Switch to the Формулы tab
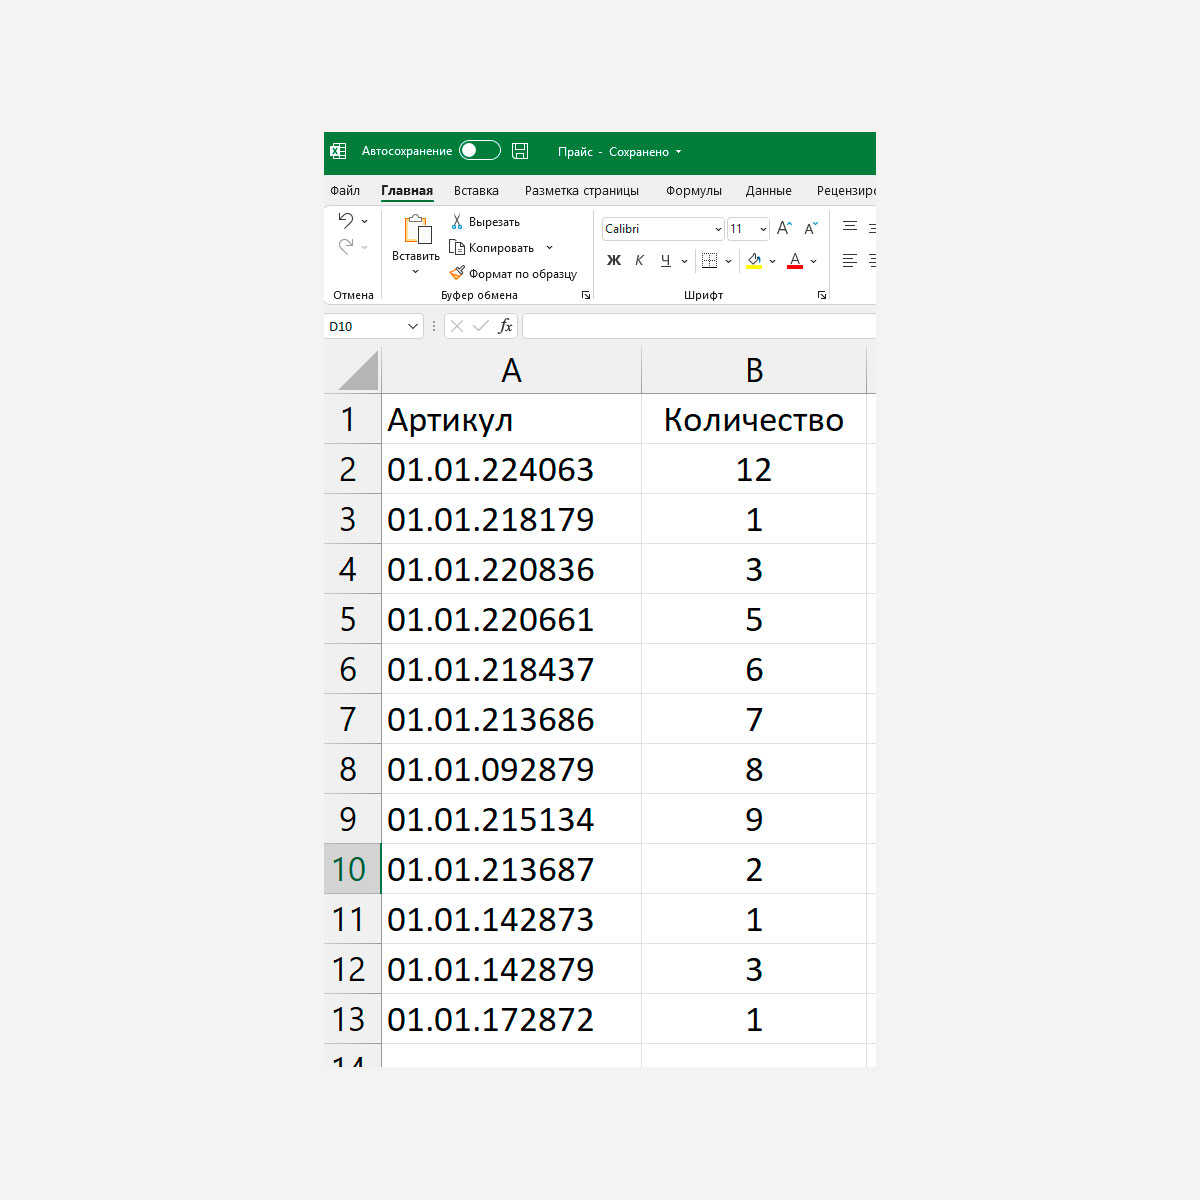 coord(694,191)
